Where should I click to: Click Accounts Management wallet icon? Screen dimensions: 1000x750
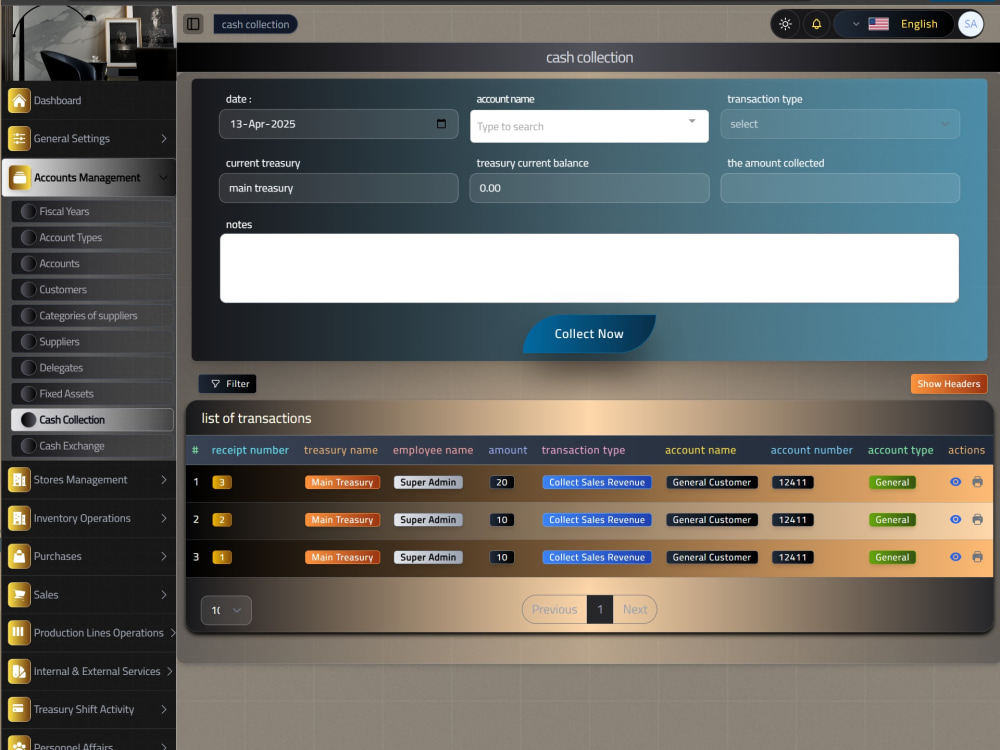pos(19,177)
